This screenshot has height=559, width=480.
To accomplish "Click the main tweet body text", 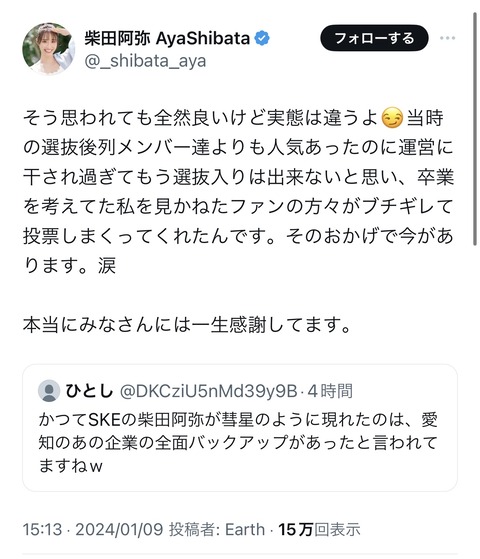I will [x=238, y=192].
